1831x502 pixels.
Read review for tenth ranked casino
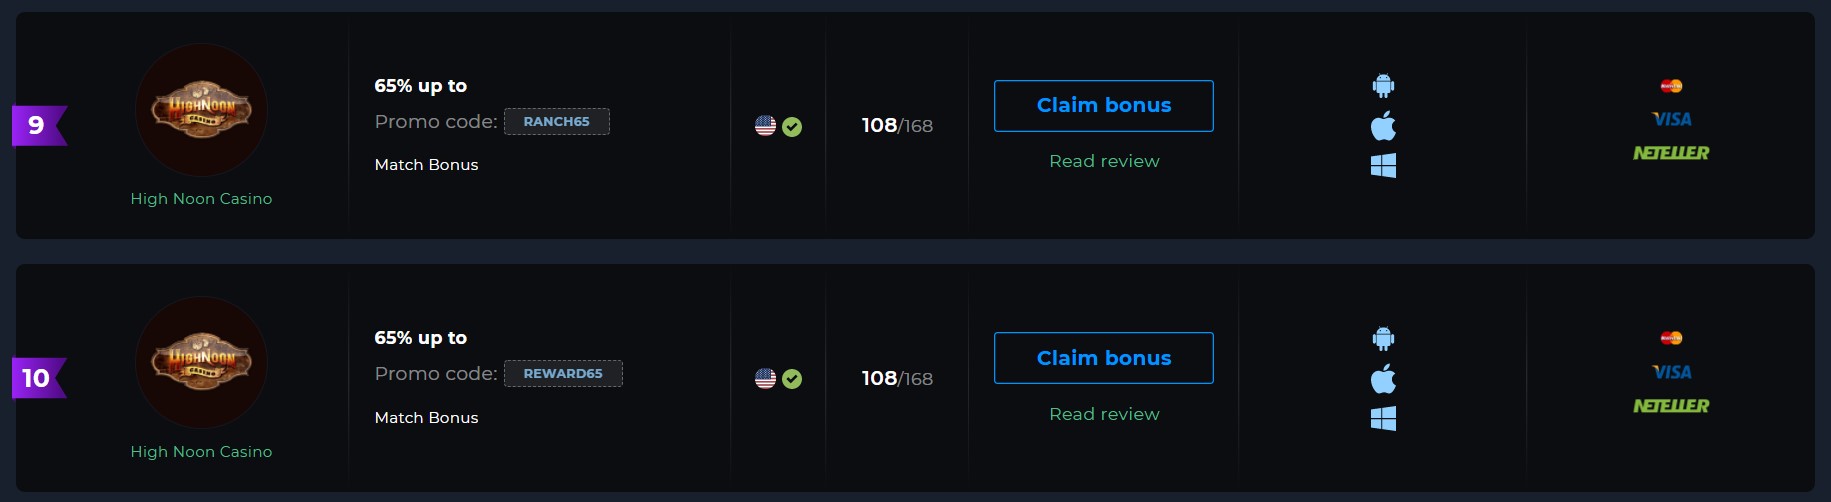click(x=1104, y=414)
